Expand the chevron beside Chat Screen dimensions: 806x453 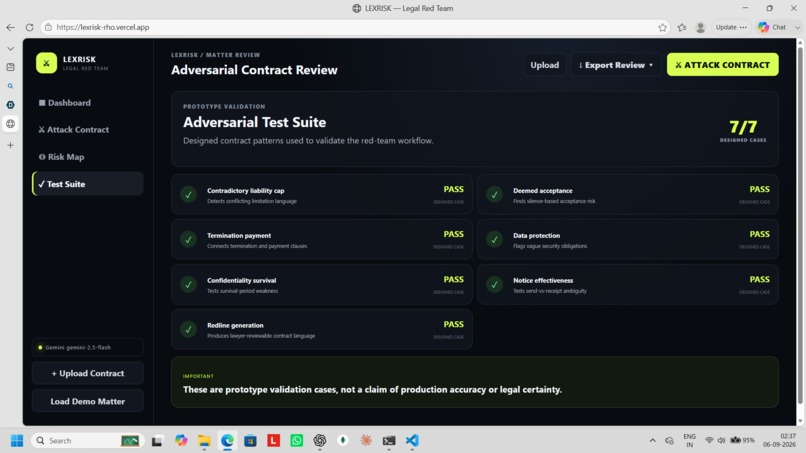point(797,27)
